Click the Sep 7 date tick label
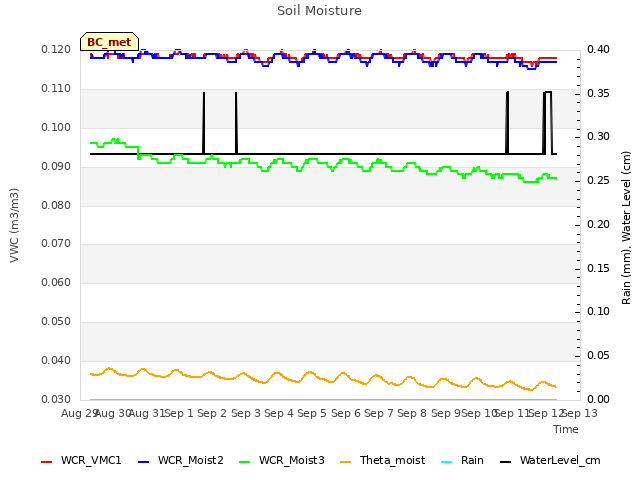 coord(379,413)
